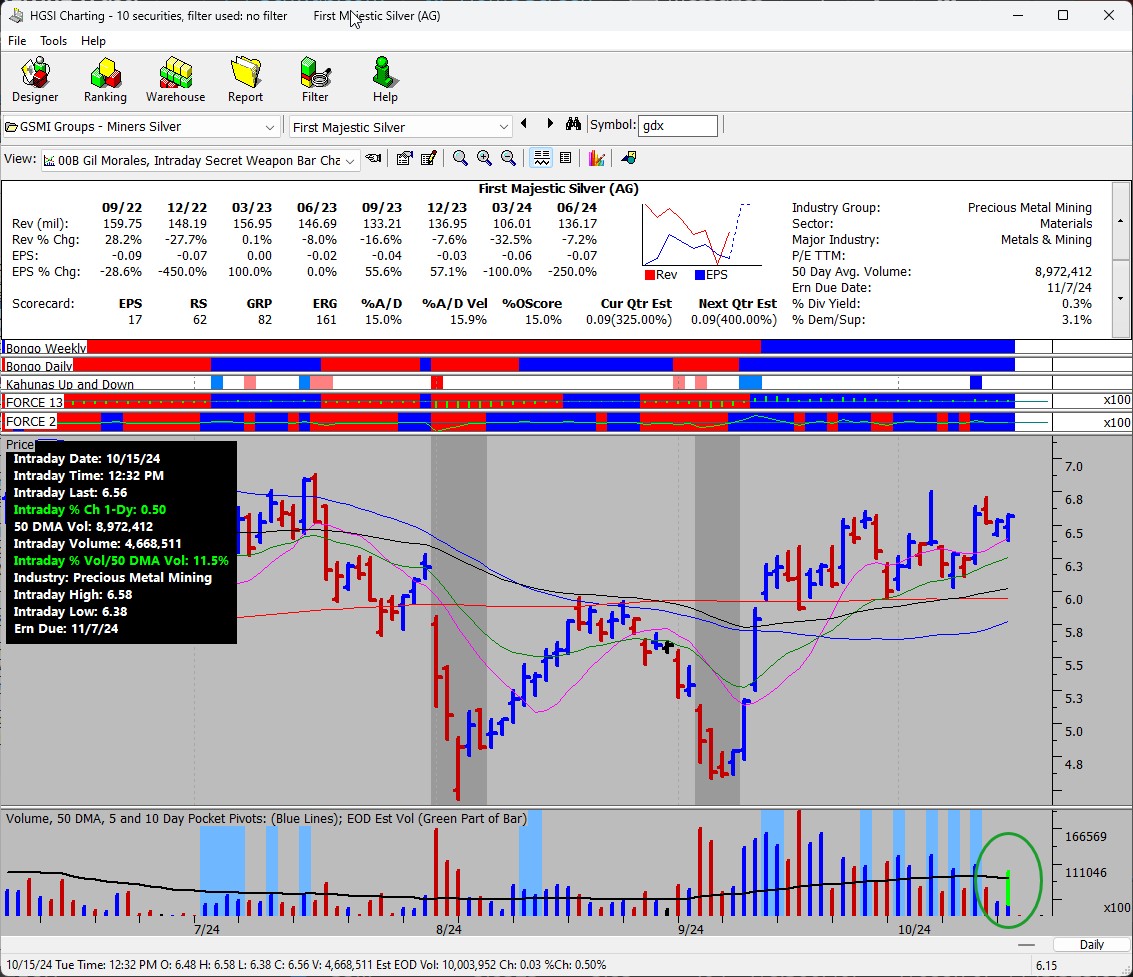This screenshot has width=1133, height=977.
Task: Click the green estimated EOD volume bar
Action: [1008, 887]
